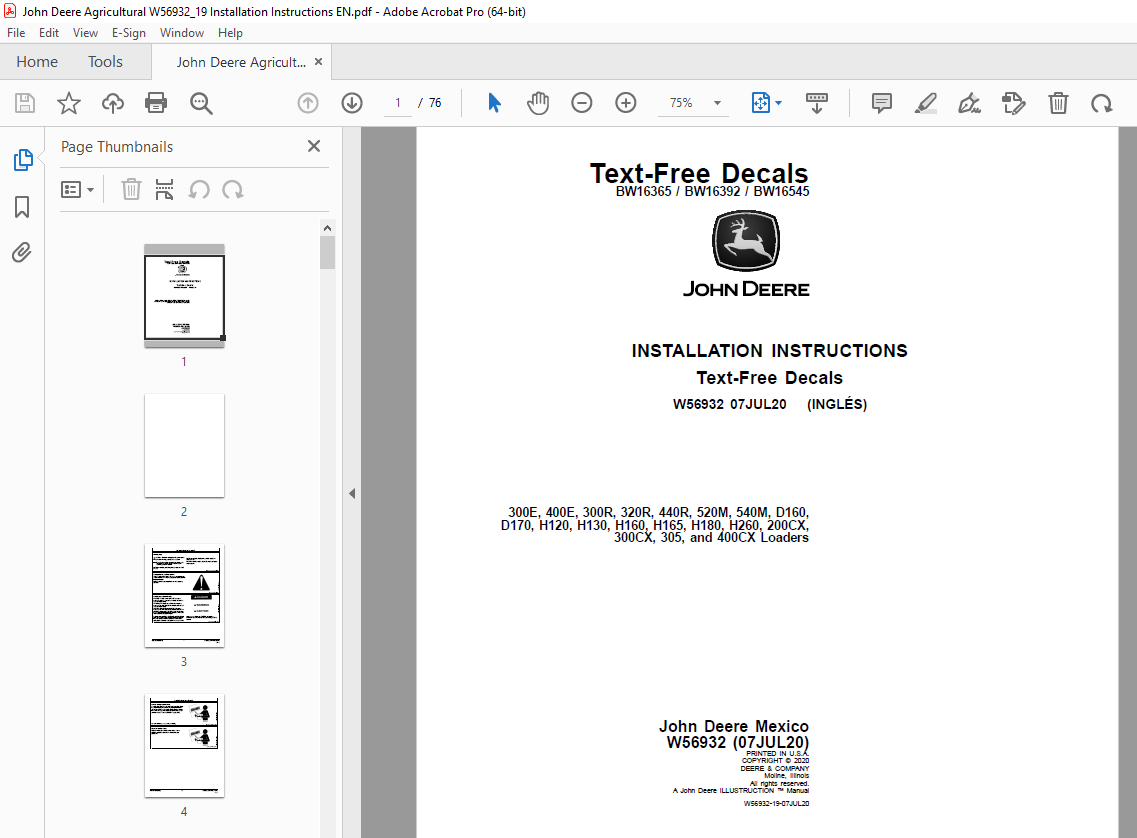Image resolution: width=1137 pixels, height=838 pixels.
Task: Switch to the Home tab
Action: pyautogui.click(x=37, y=62)
